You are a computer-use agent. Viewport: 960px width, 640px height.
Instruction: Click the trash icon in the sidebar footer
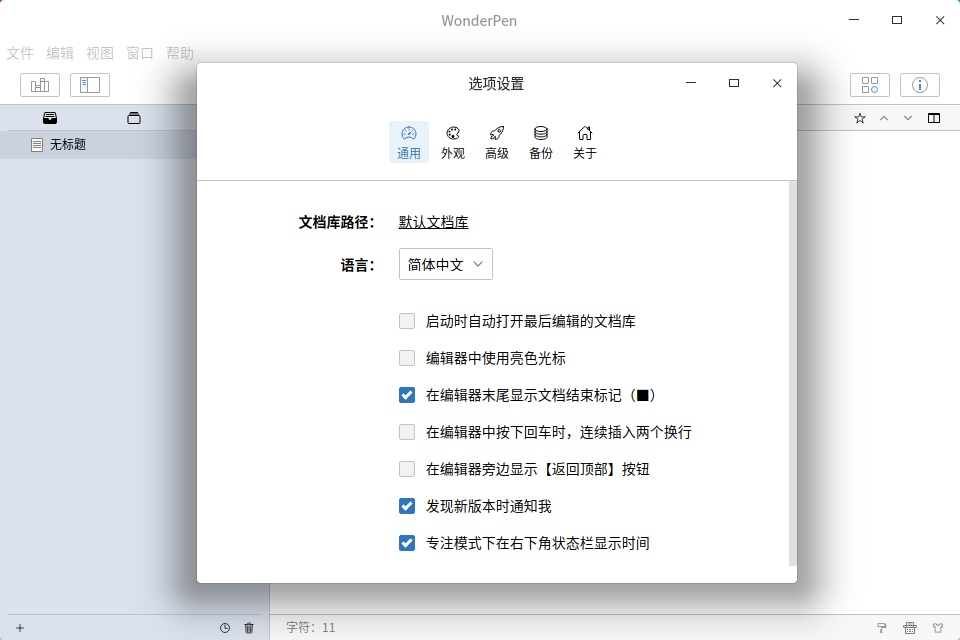coord(249,628)
